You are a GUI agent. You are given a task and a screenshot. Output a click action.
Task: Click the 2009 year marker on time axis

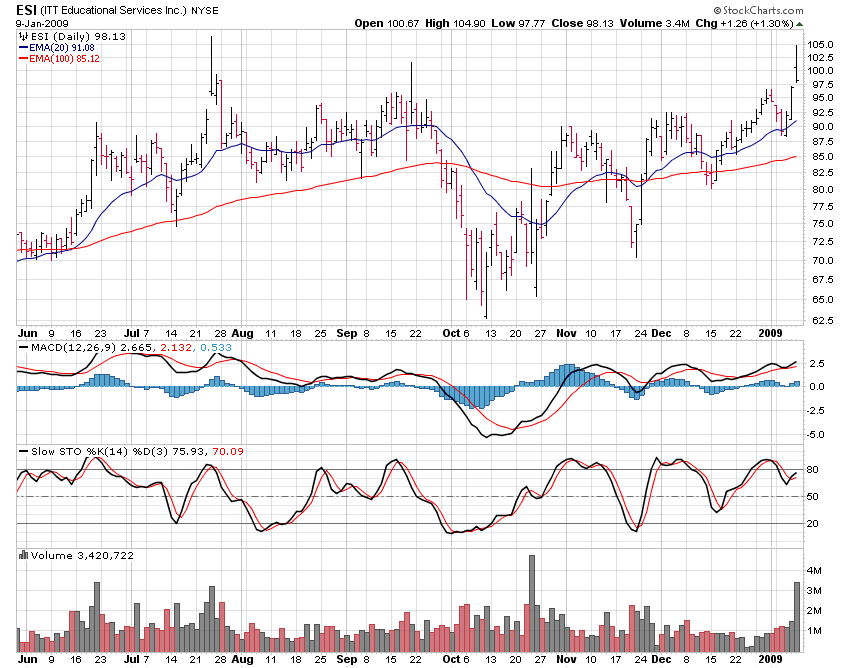coord(769,332)
